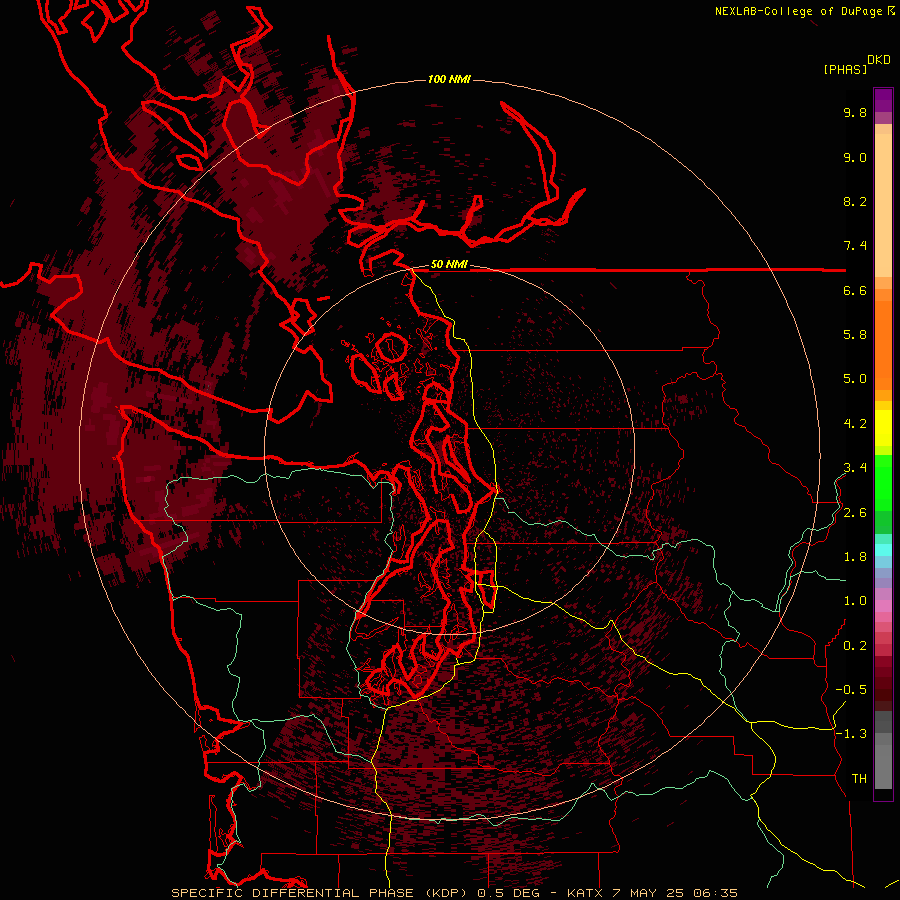
Task: Click the [PHAS] legend unit label
Action: [x=845, y=69]
